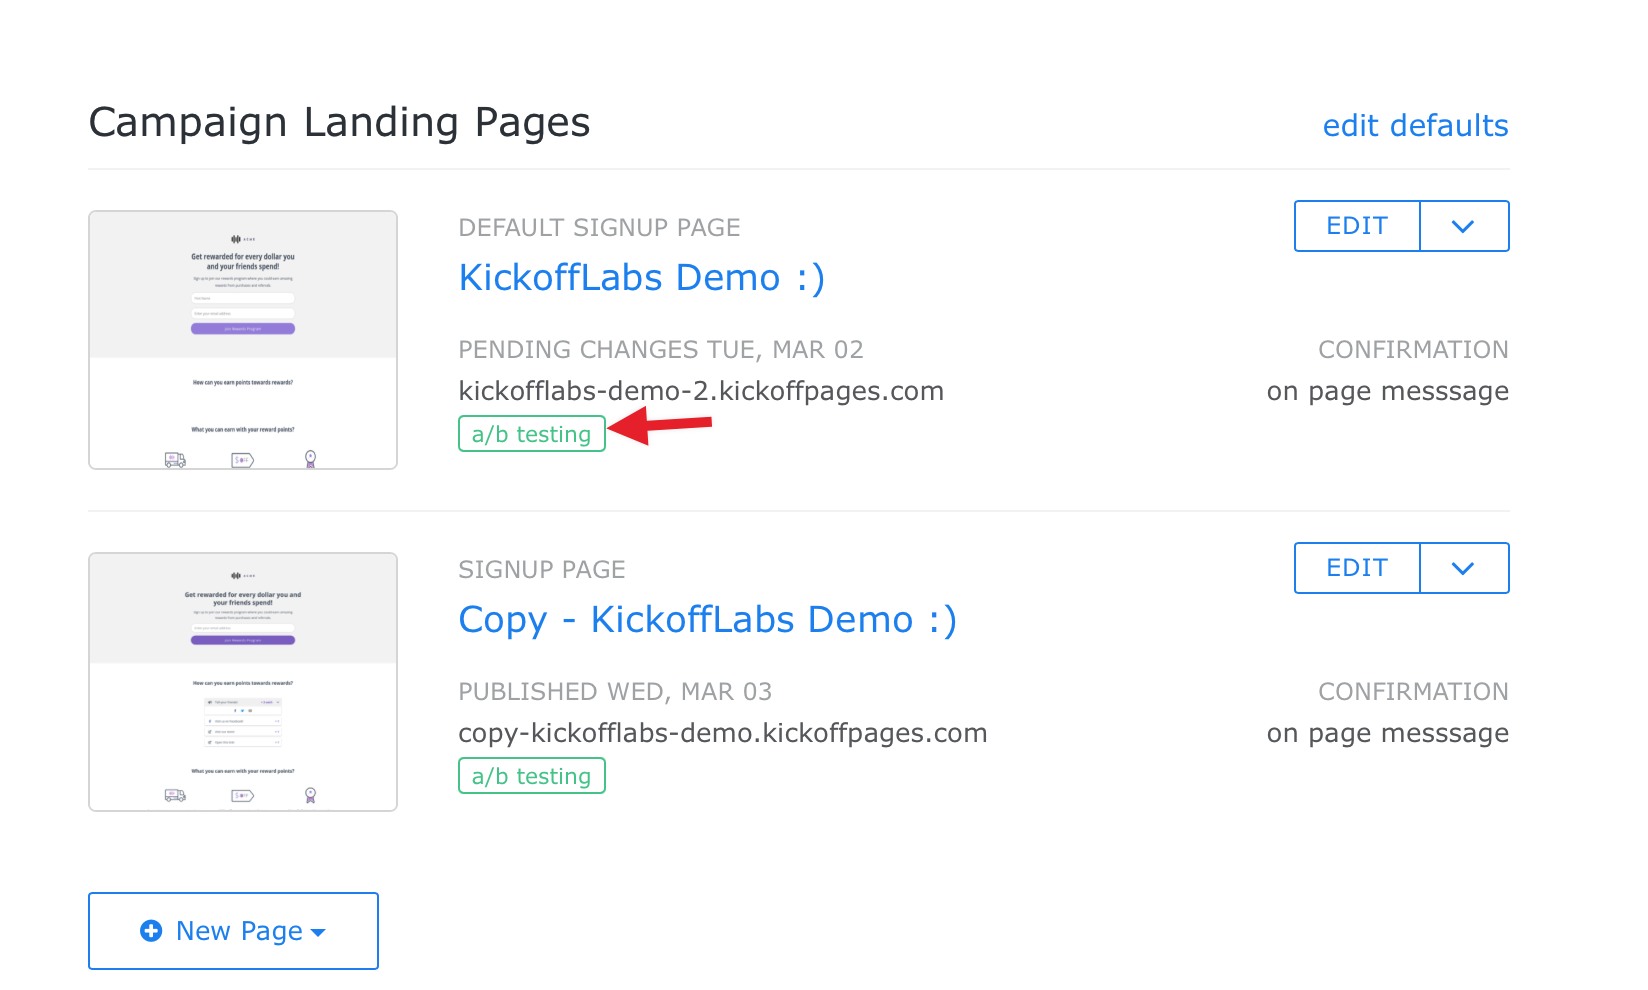This screenshot has width=1648, height=990.
Task: Click the Campaign Landing Pages heading
Action: tap(340, 123)
